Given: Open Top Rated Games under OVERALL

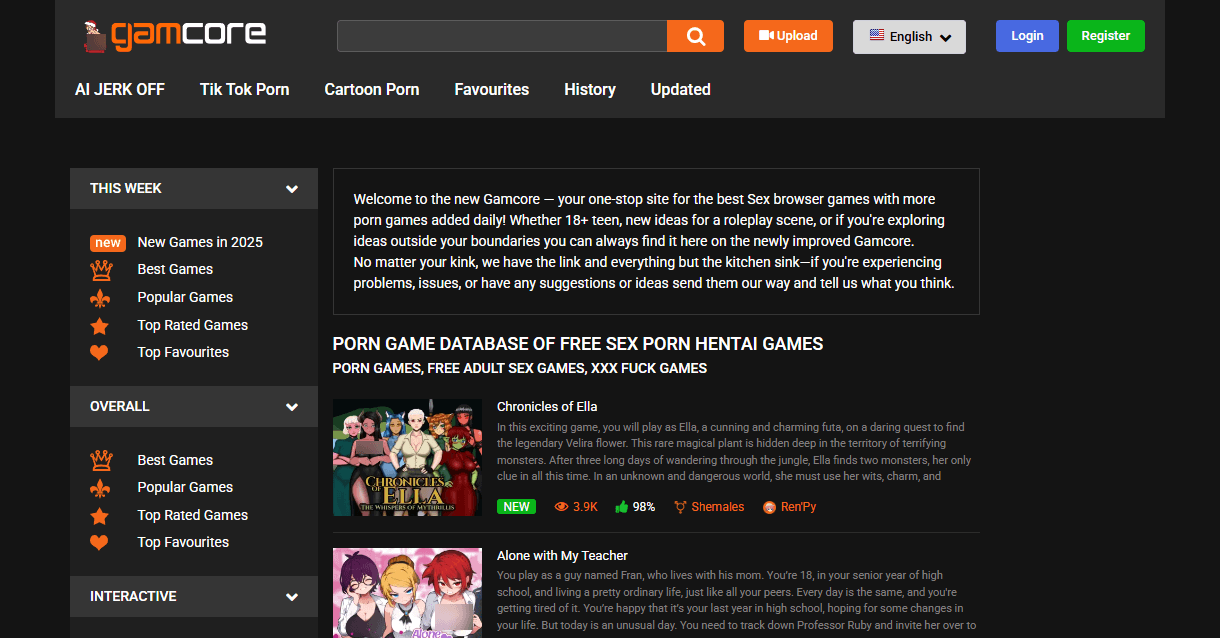Looking at the screenshot, I should (x=193, y=515).
